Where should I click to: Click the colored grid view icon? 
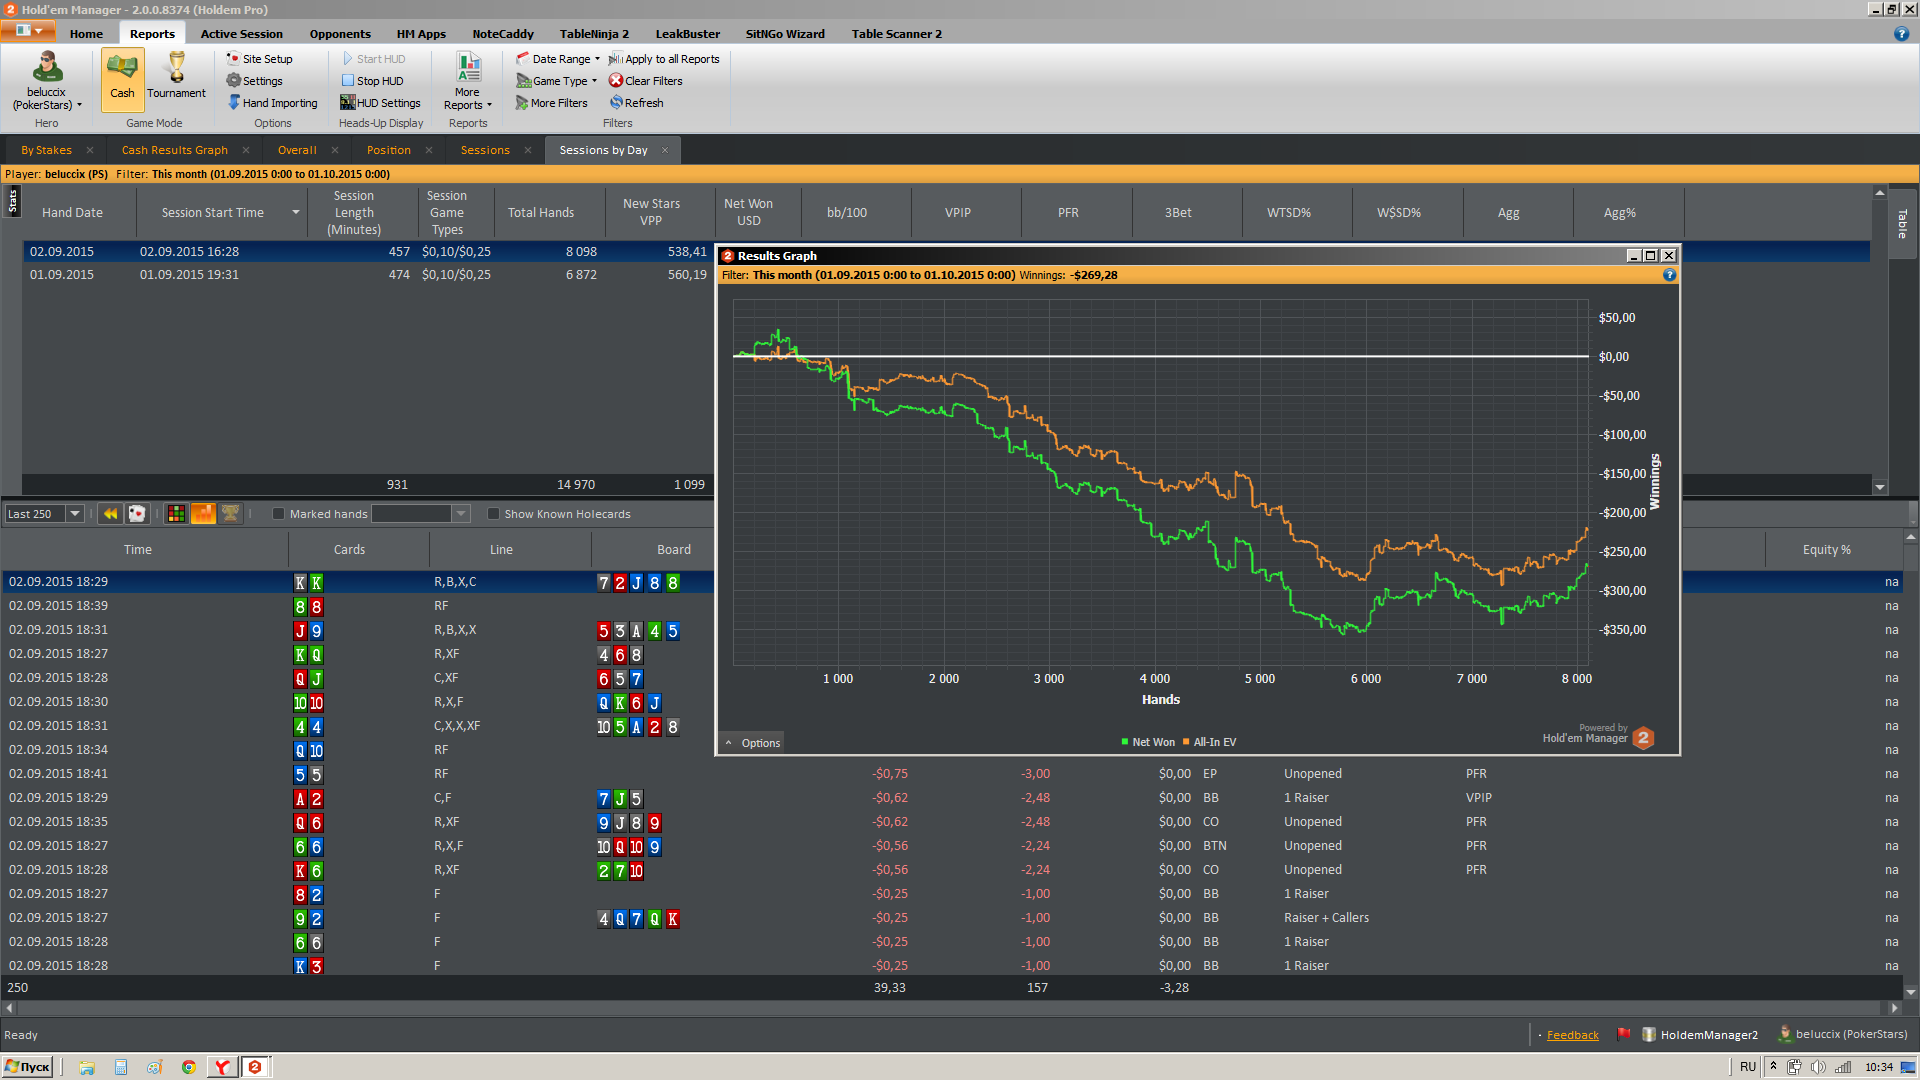pyautogui.click(x=176, y=514)
